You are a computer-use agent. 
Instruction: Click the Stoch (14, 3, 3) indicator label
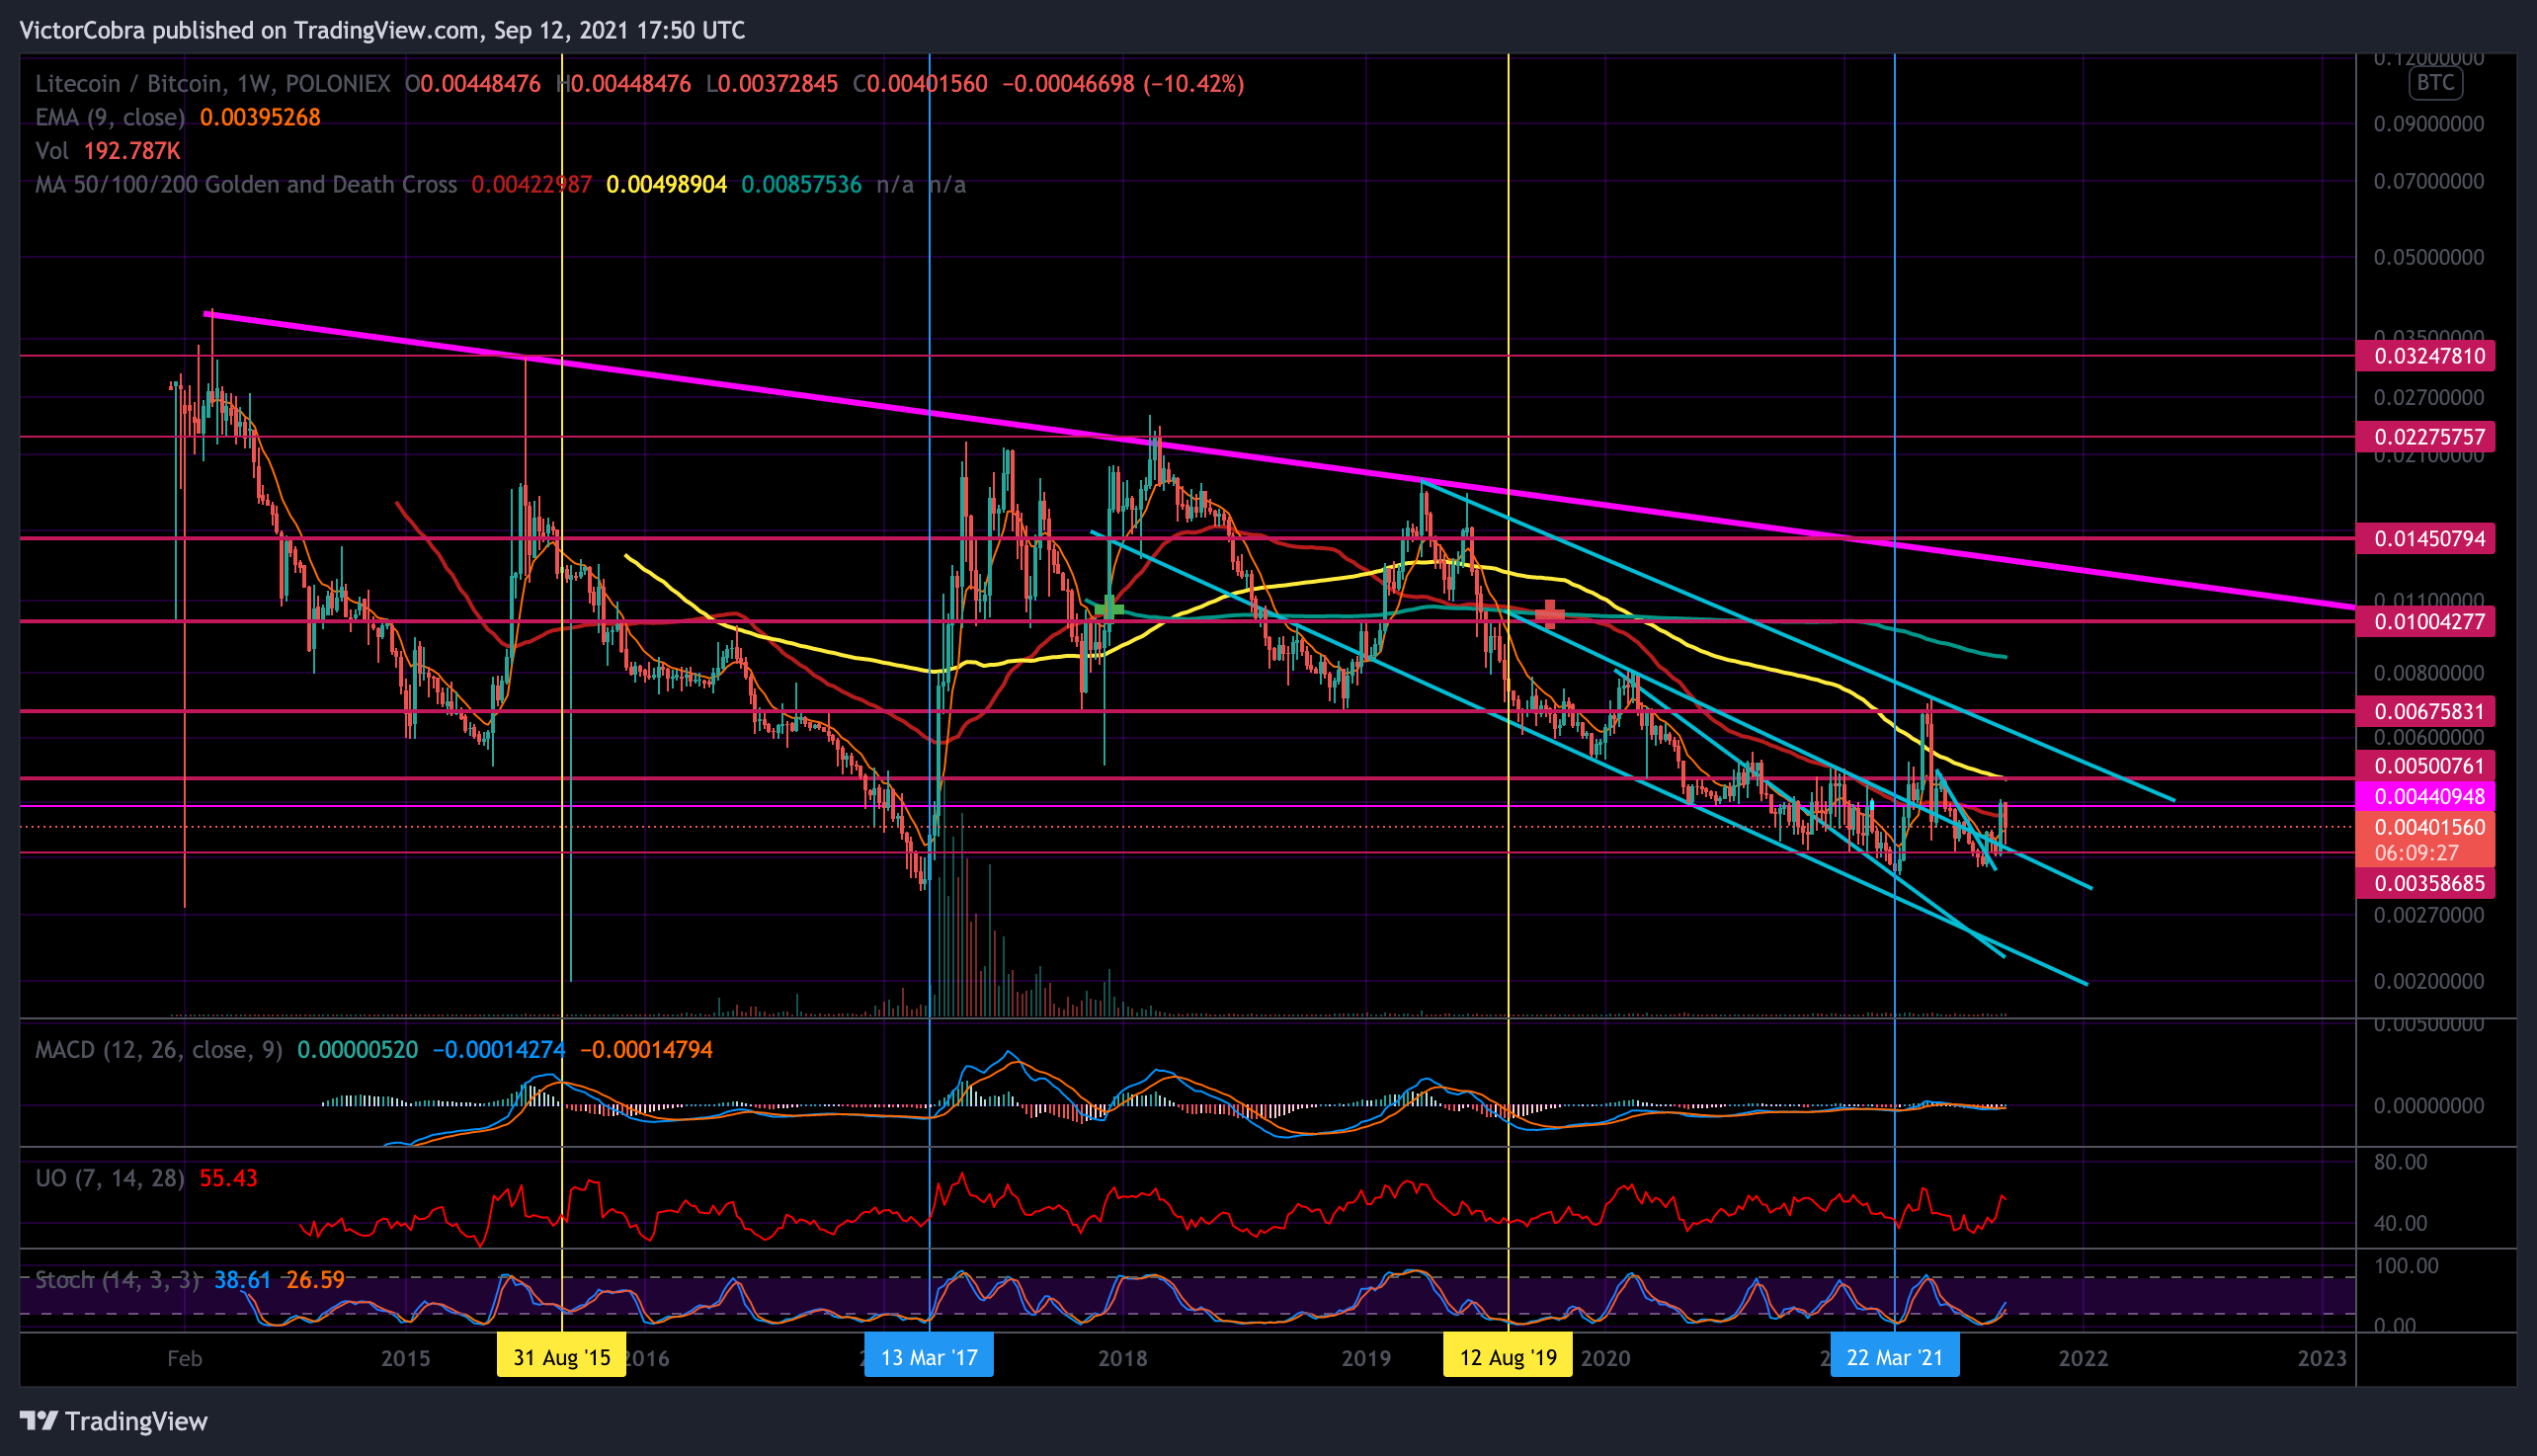pyautogui.click(x=118, y=1280)
